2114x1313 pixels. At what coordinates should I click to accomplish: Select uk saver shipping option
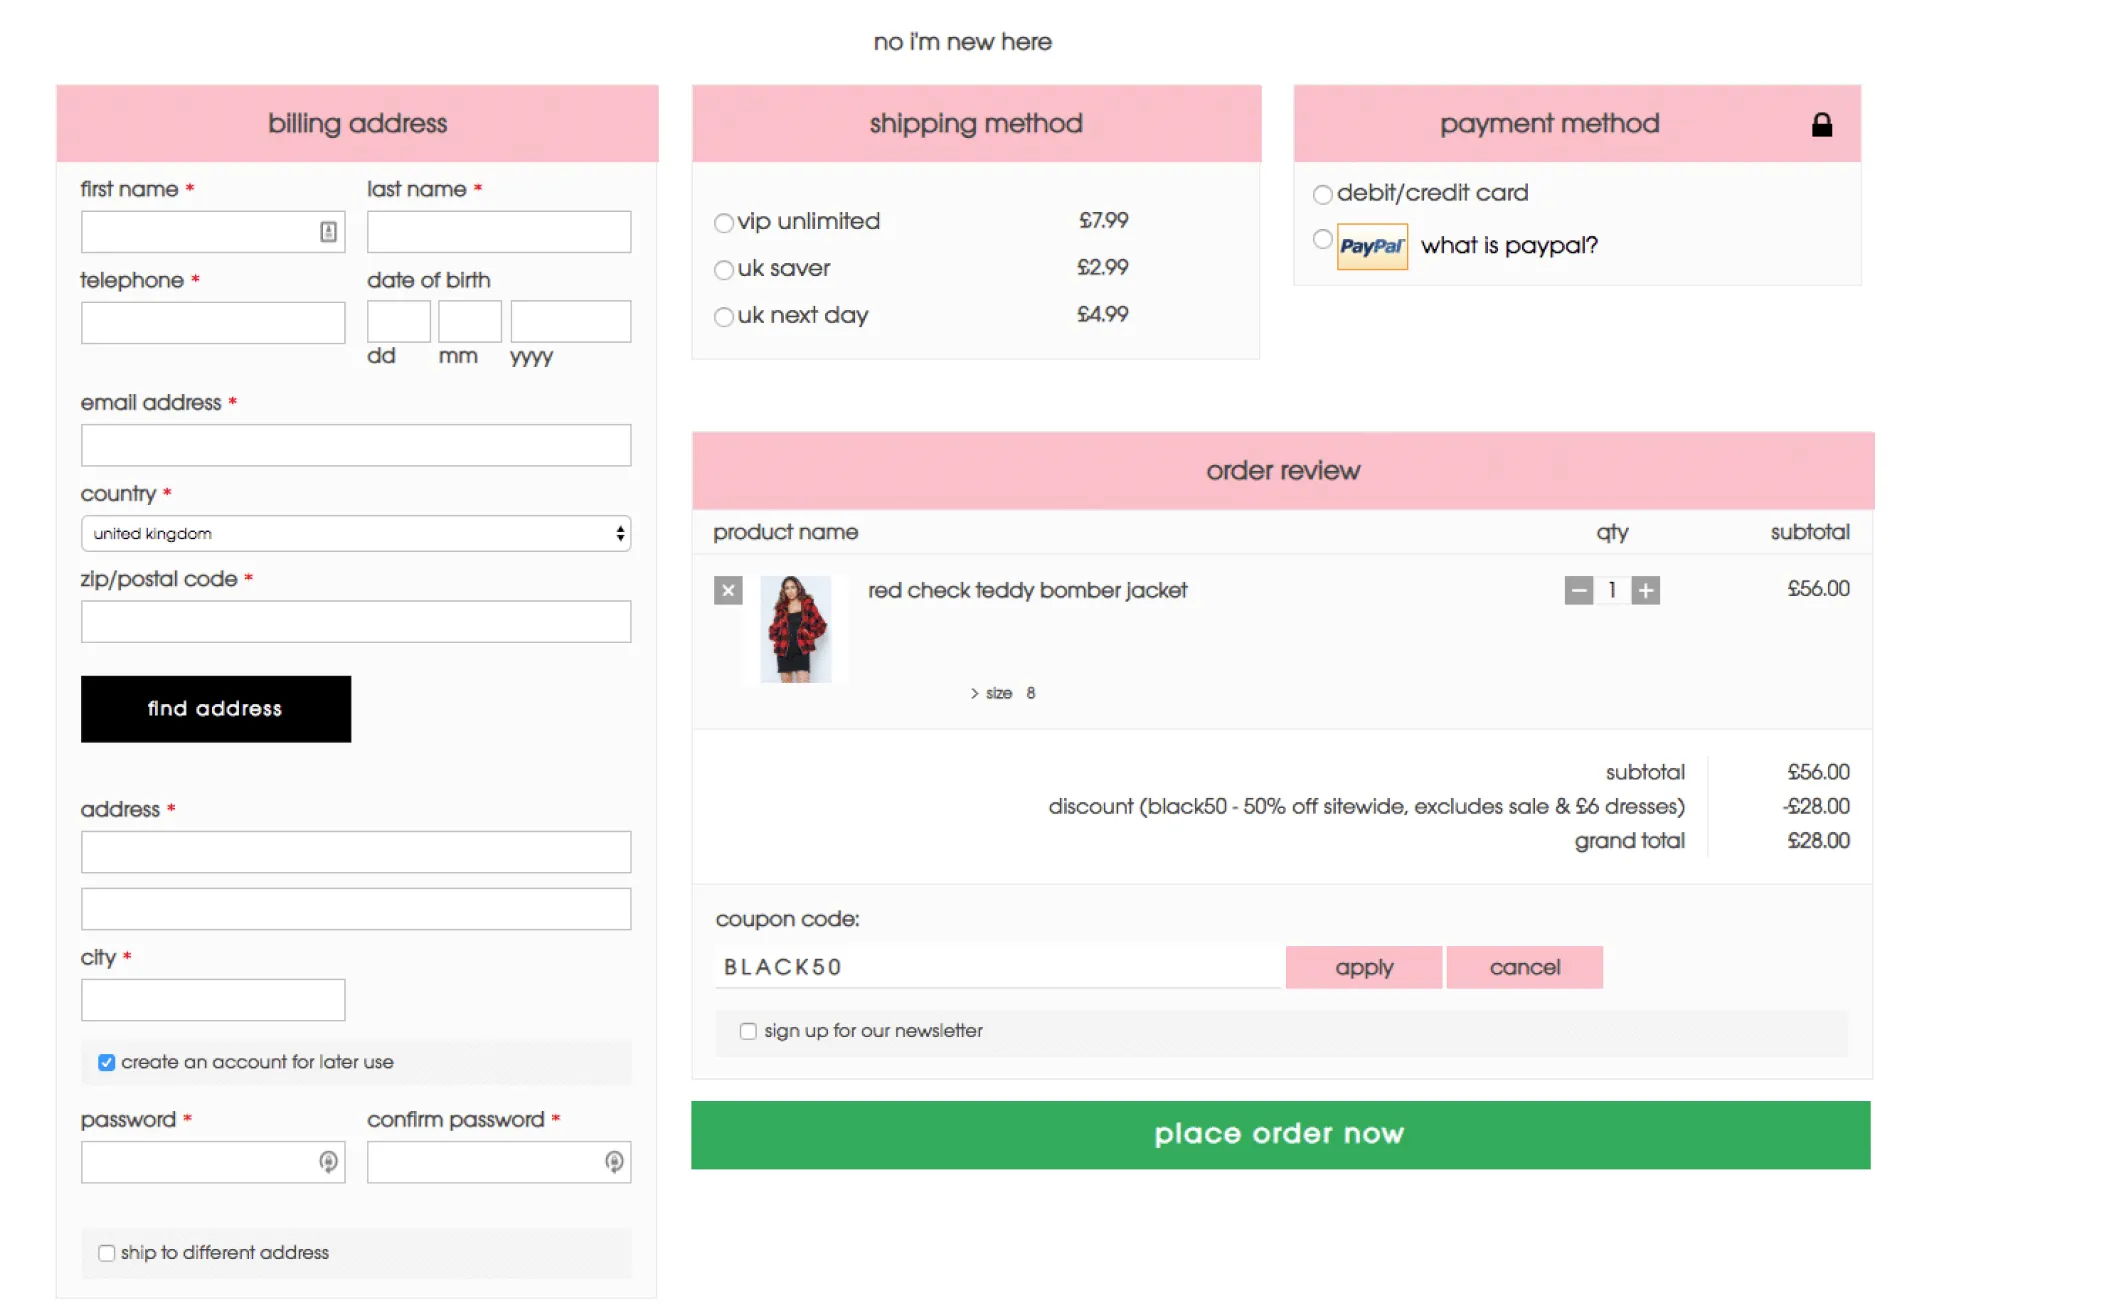(724, 270)
